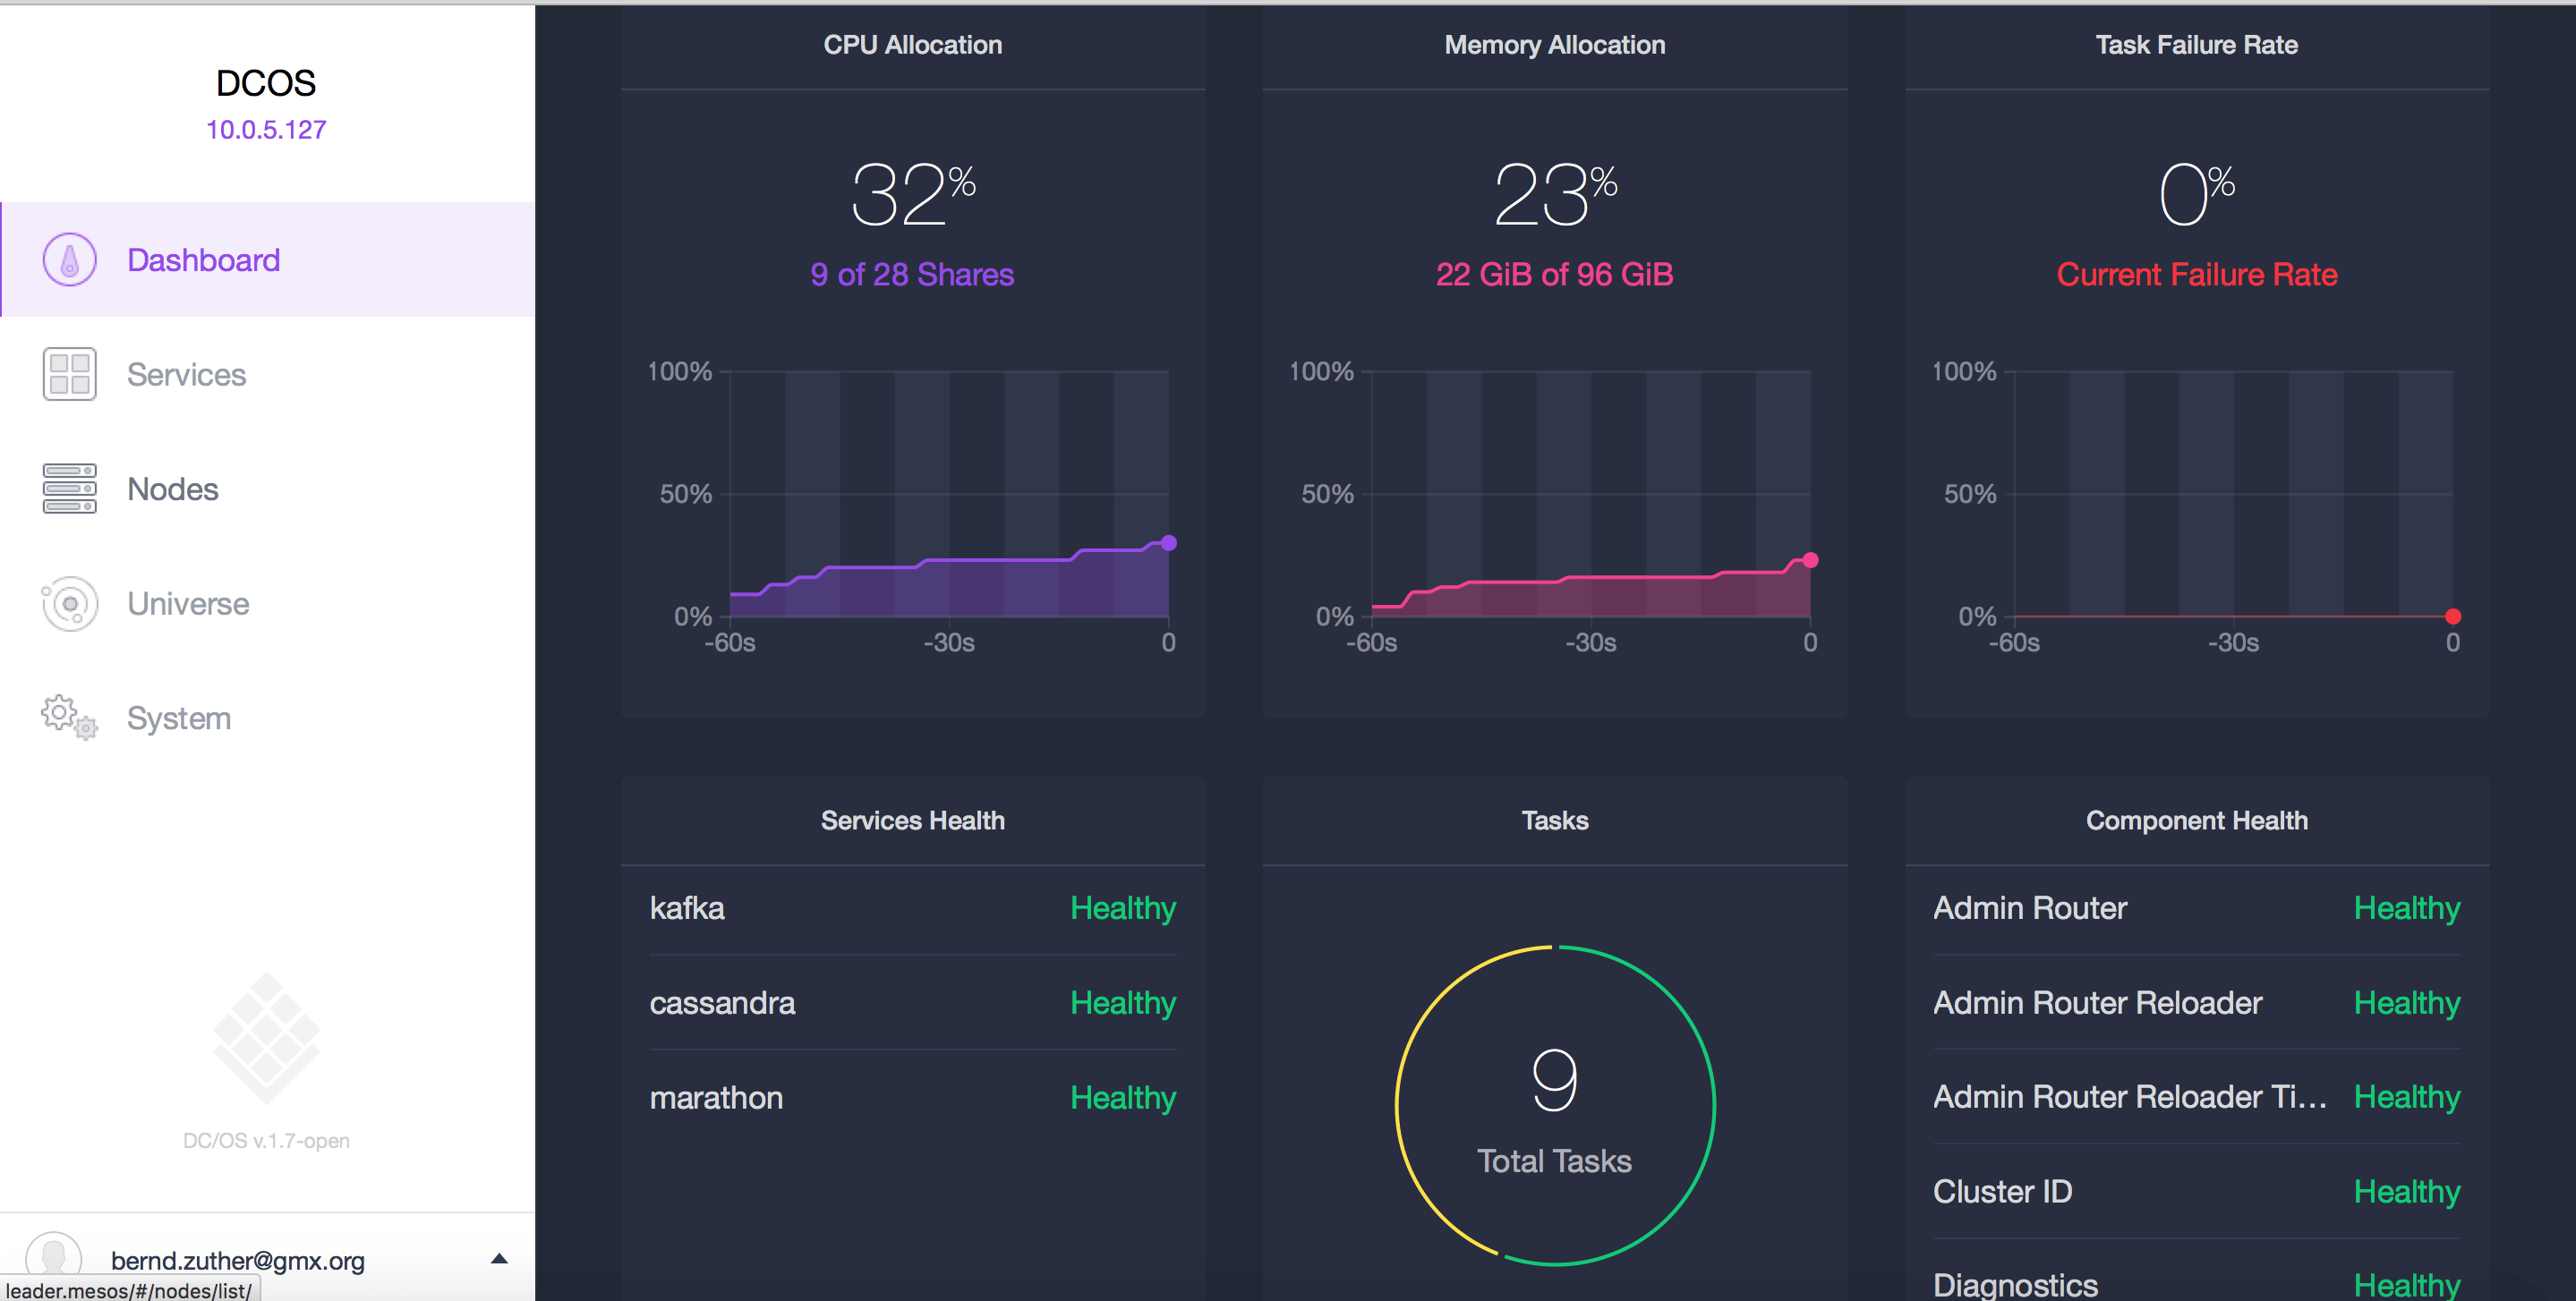The width and height of the screenshot is (2576, 1301).
Task: Click the Total Tasks ring chart
Action: (x=1554, y=1105)
